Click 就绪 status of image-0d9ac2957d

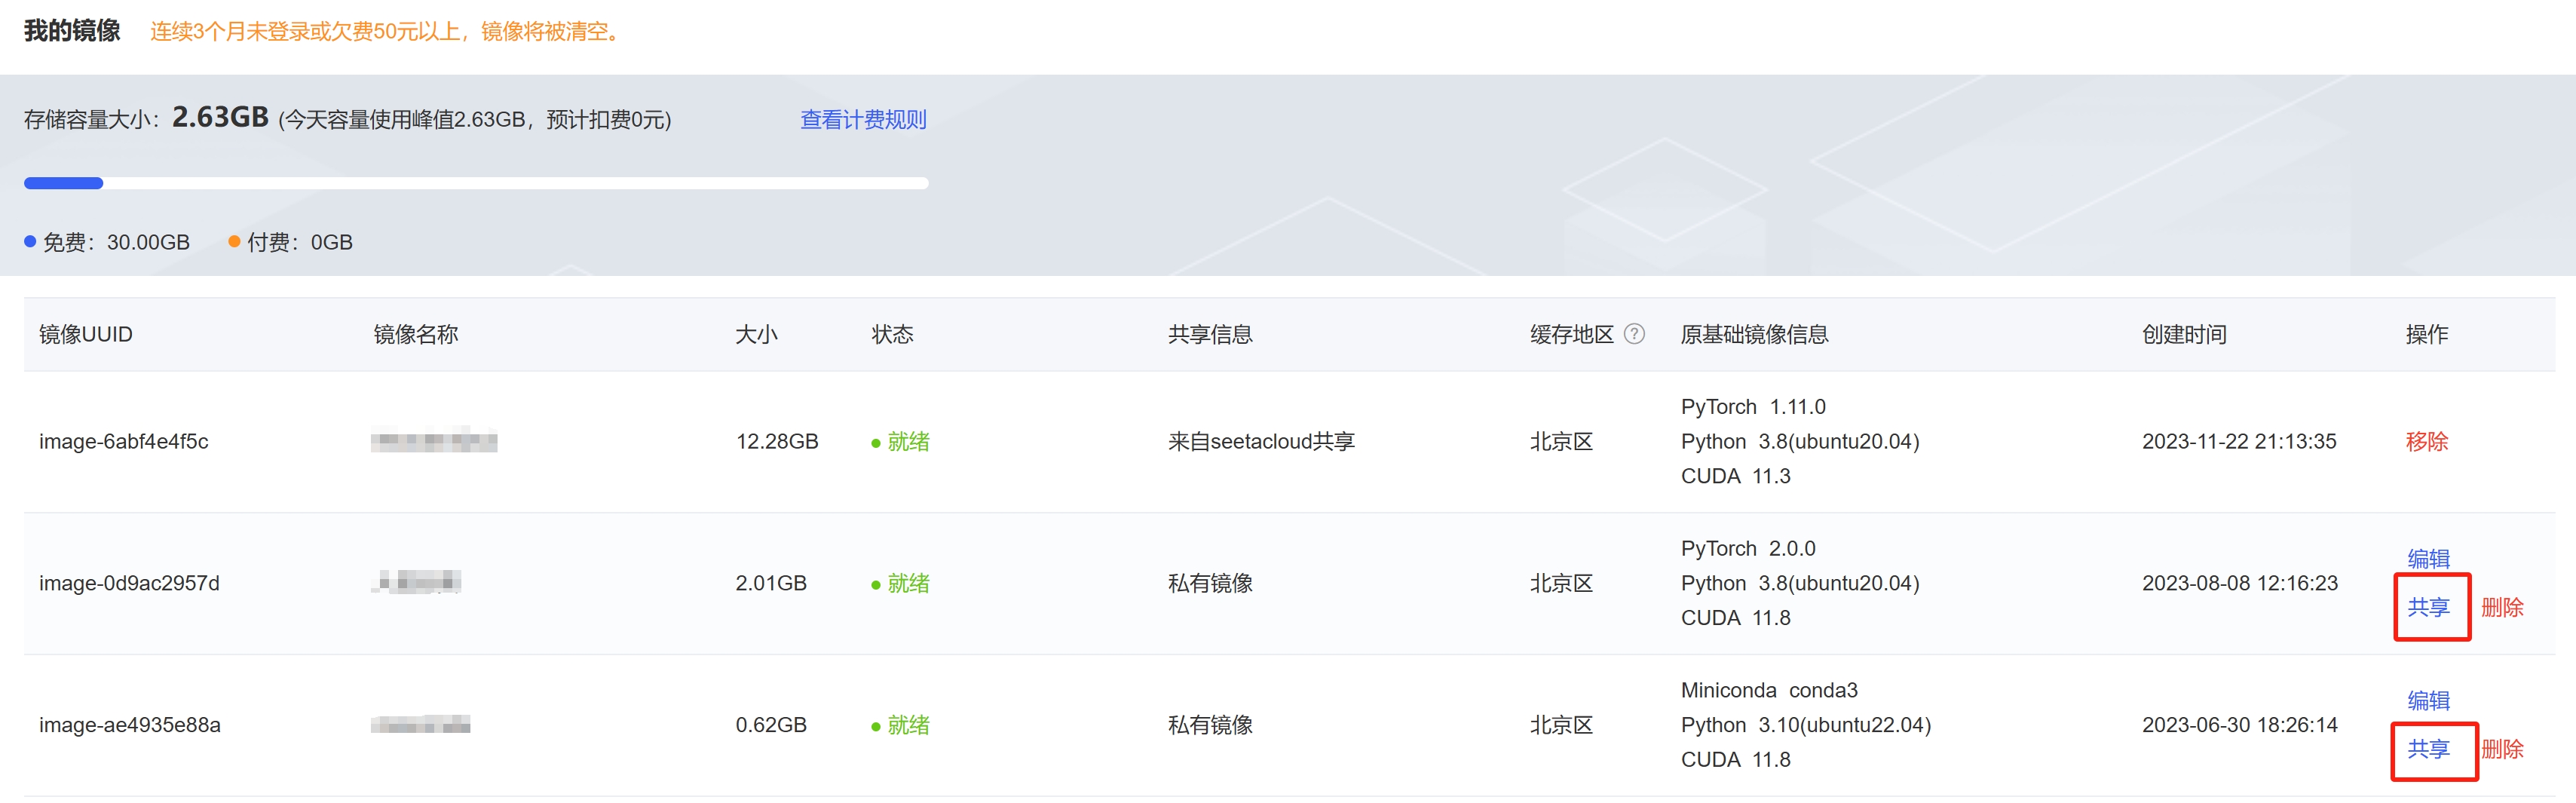tap(900, 583)
